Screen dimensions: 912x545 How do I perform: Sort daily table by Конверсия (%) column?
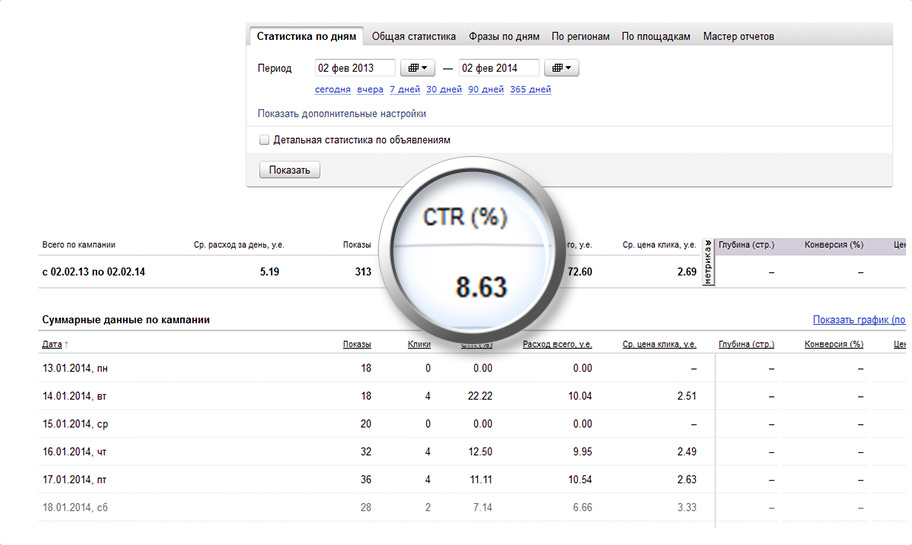click(x=833, y=344)
